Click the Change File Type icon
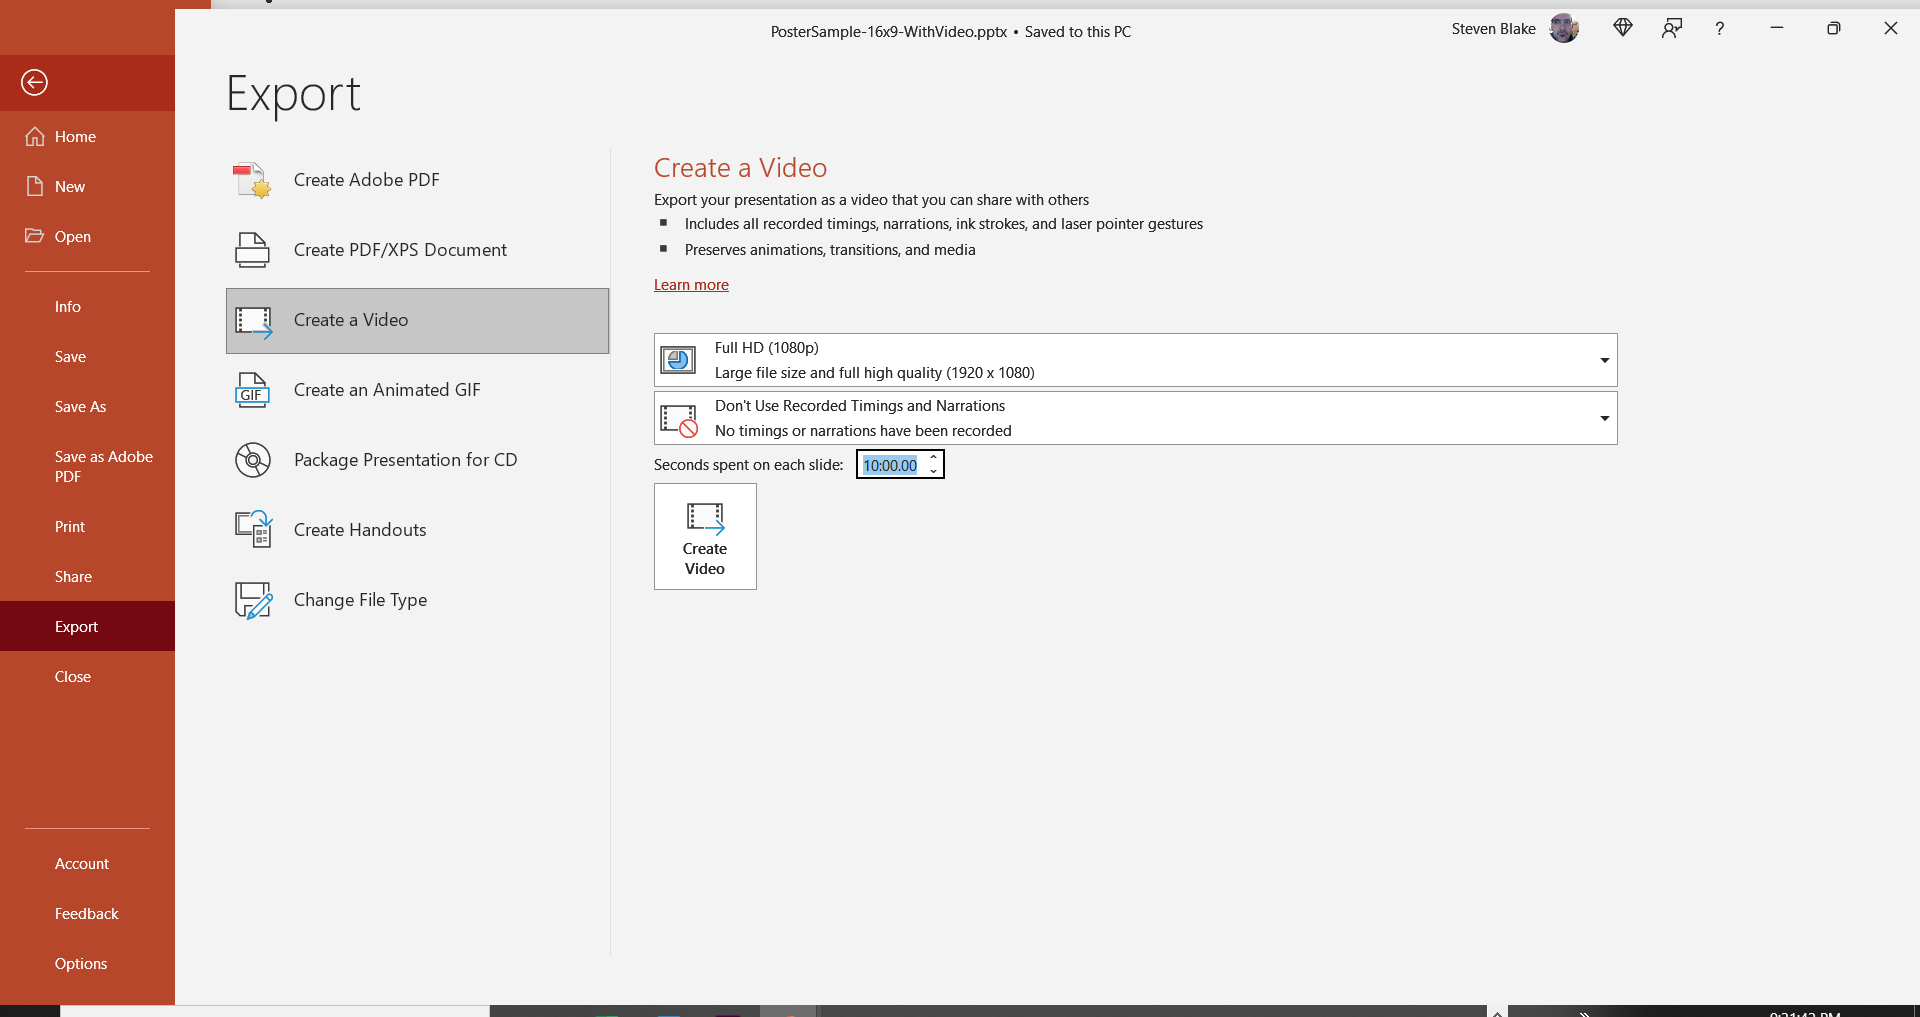The image size is (1920, 1017). (253, 600)
